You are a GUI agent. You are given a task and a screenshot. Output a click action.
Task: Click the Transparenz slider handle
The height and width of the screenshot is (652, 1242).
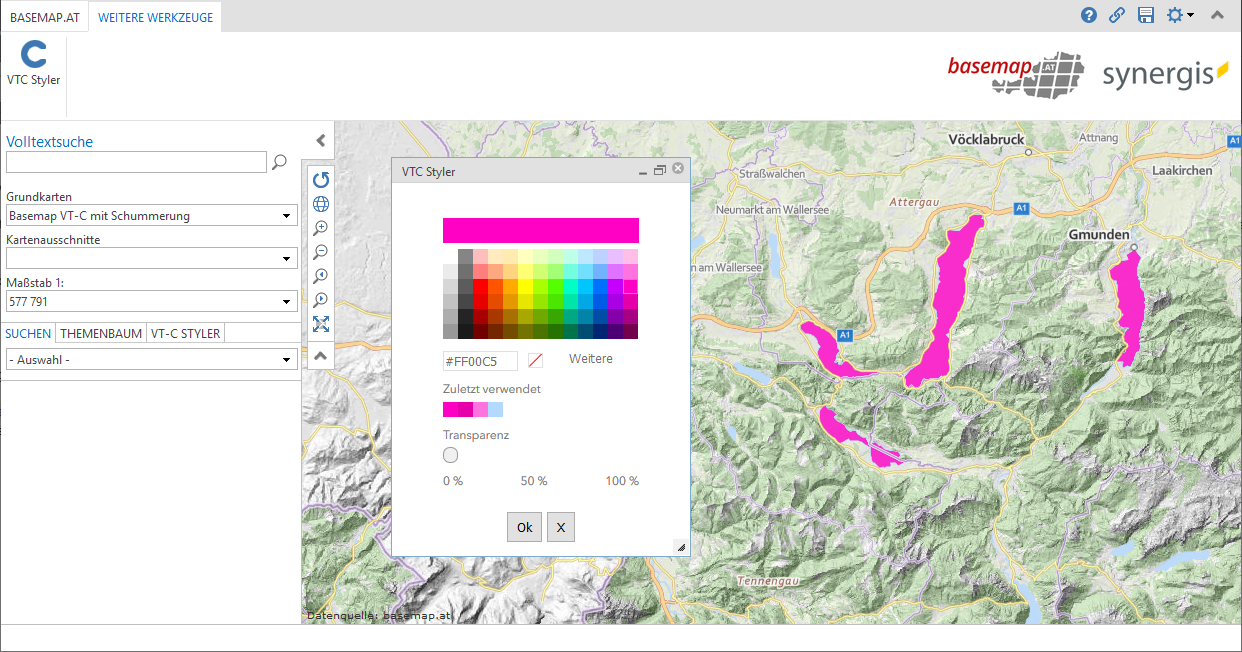[x=450, y=455]
